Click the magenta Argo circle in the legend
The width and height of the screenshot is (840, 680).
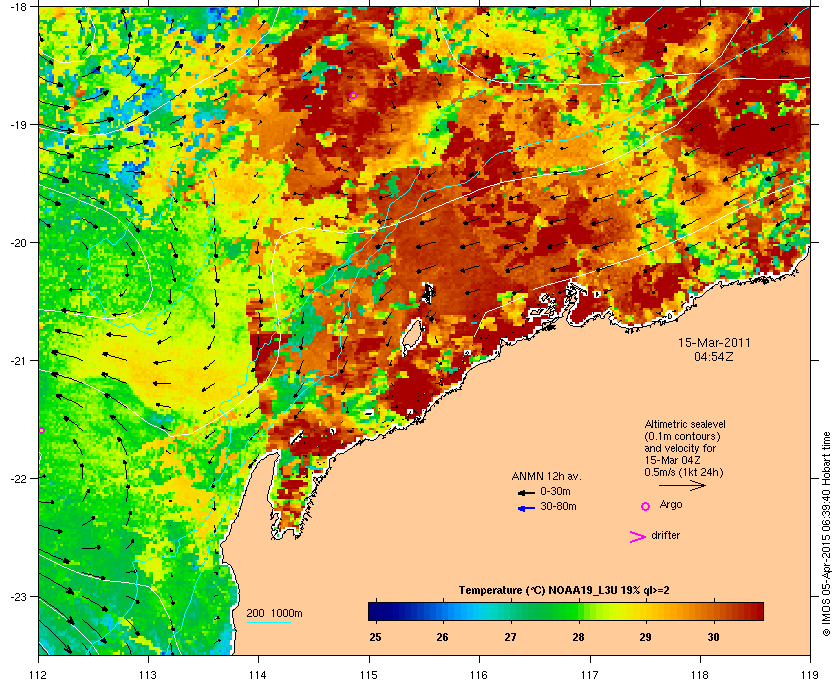pos(645,506)
